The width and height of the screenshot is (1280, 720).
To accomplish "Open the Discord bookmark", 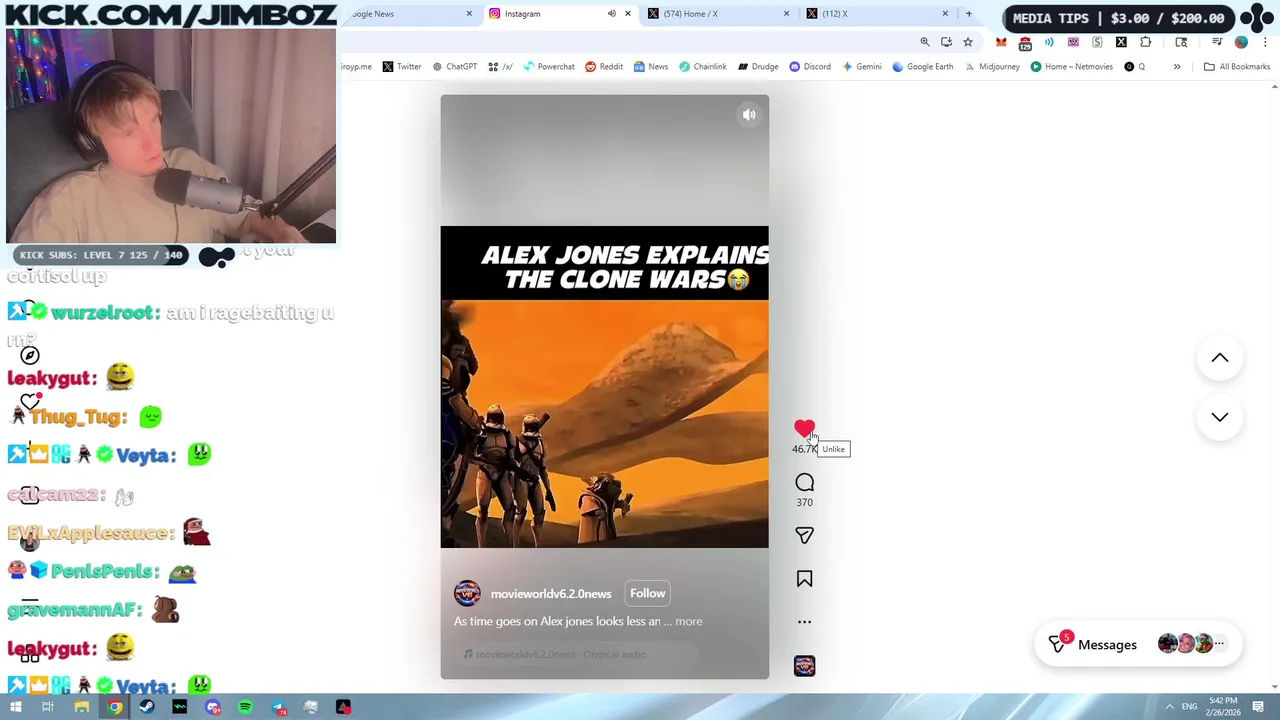I will tap(810, 67).
